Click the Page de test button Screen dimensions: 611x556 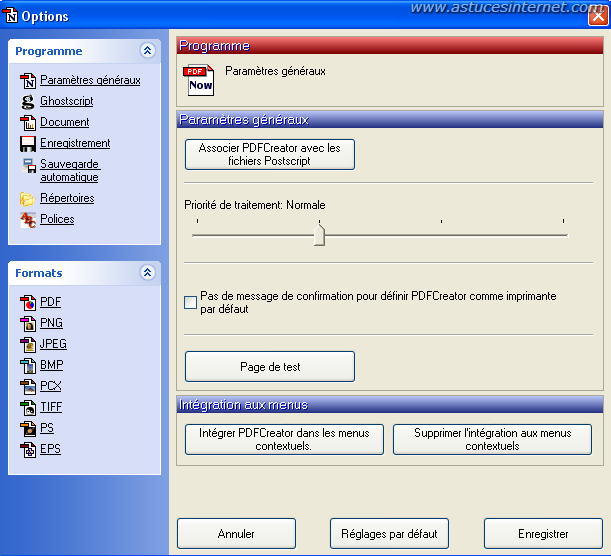[x=270, y=367]
